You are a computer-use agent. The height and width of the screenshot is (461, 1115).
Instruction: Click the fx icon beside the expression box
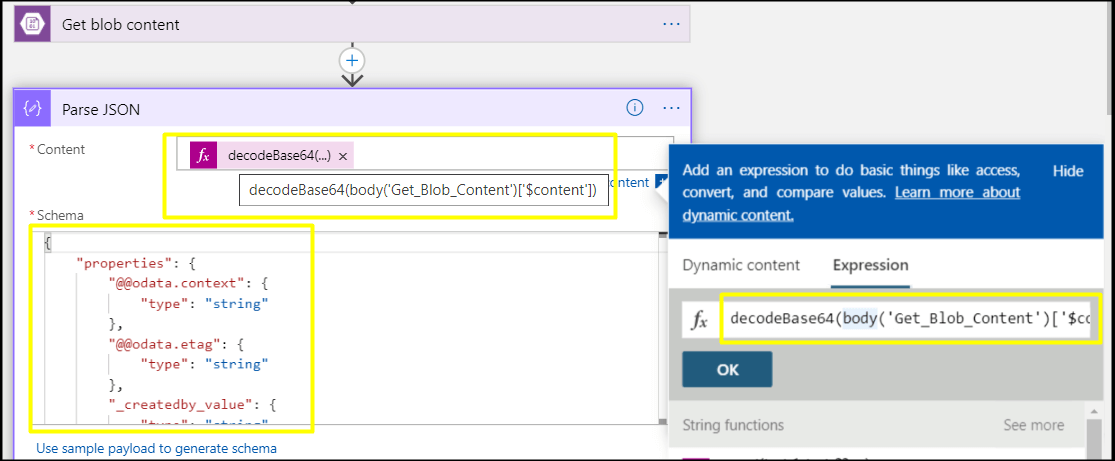701,319
